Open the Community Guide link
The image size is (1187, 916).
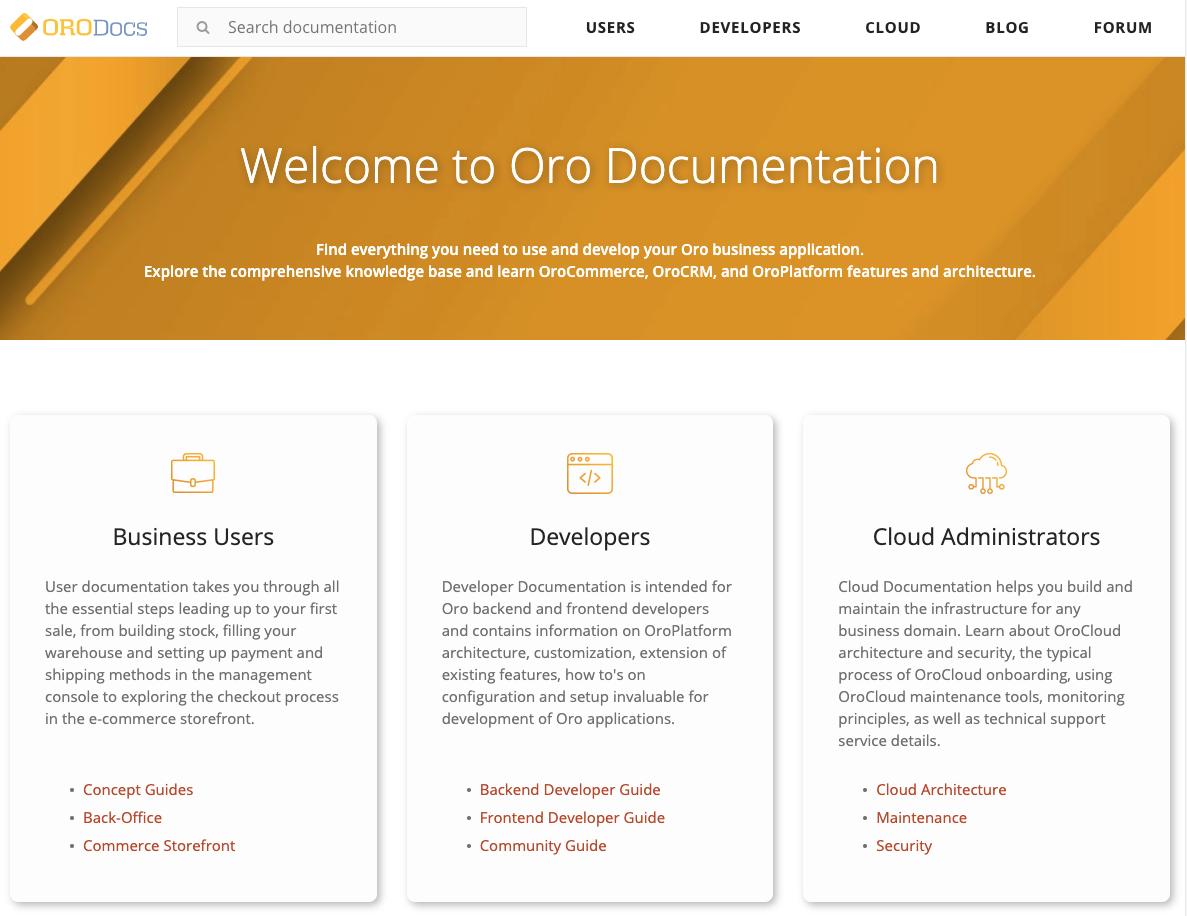[x=543, y=846]
